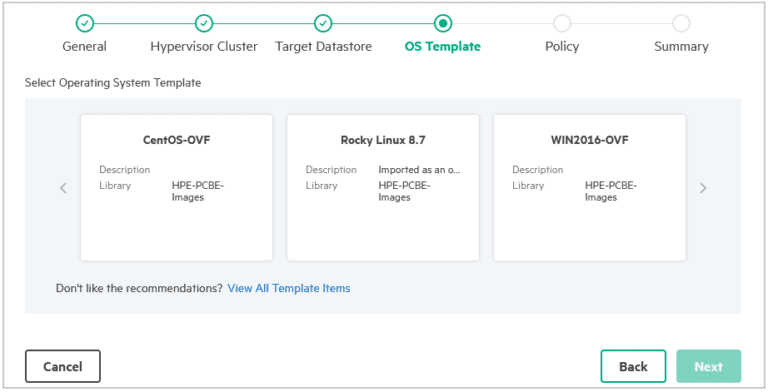The width and height of the screenshot is (768, 392).
Task: Select the WIN2016-OVF template card
Action: (590, 188)
